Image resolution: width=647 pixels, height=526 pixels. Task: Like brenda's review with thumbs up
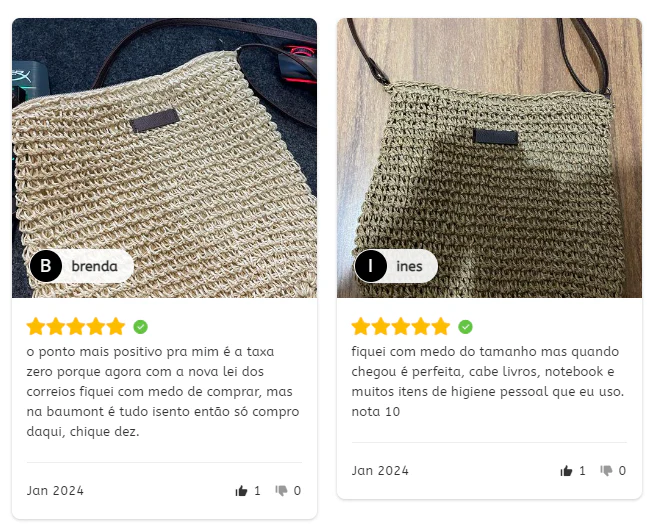click(241, 491)
